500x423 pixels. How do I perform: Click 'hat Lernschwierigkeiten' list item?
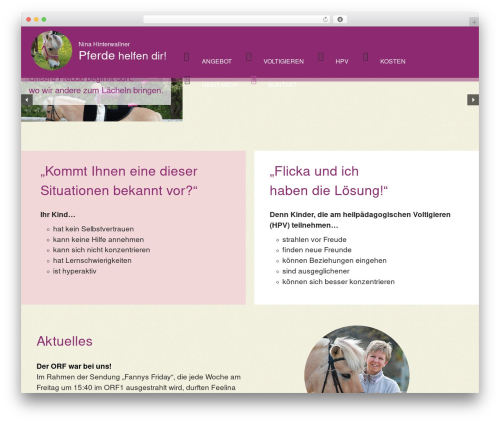[x=92, y=261]
